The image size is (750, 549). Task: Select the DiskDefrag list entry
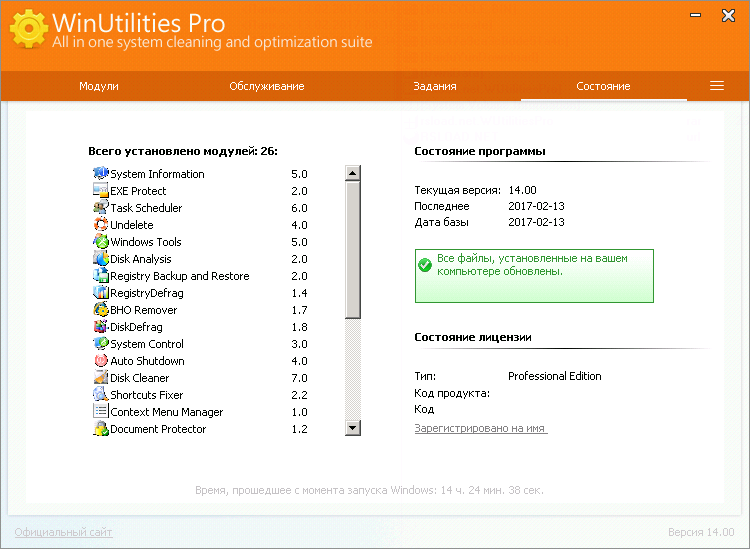(136, 327)
